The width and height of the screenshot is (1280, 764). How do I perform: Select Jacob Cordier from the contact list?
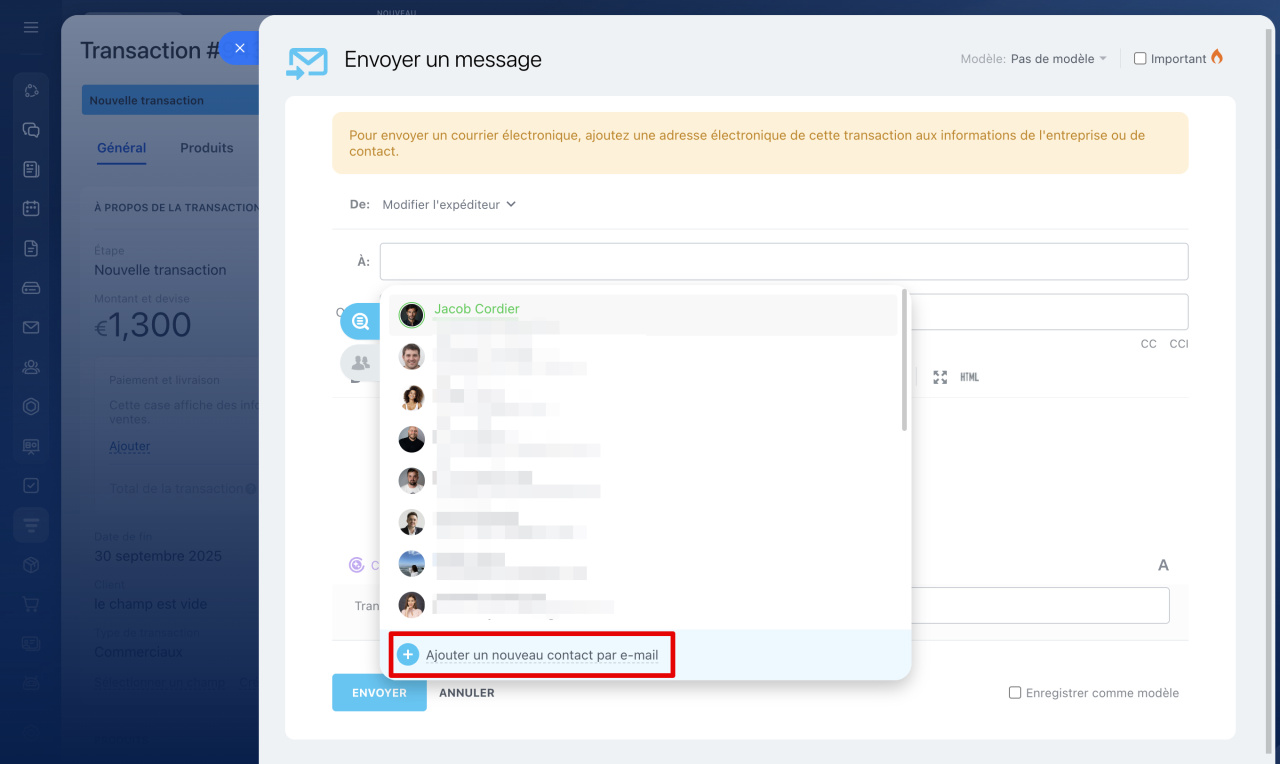point(476,310)
